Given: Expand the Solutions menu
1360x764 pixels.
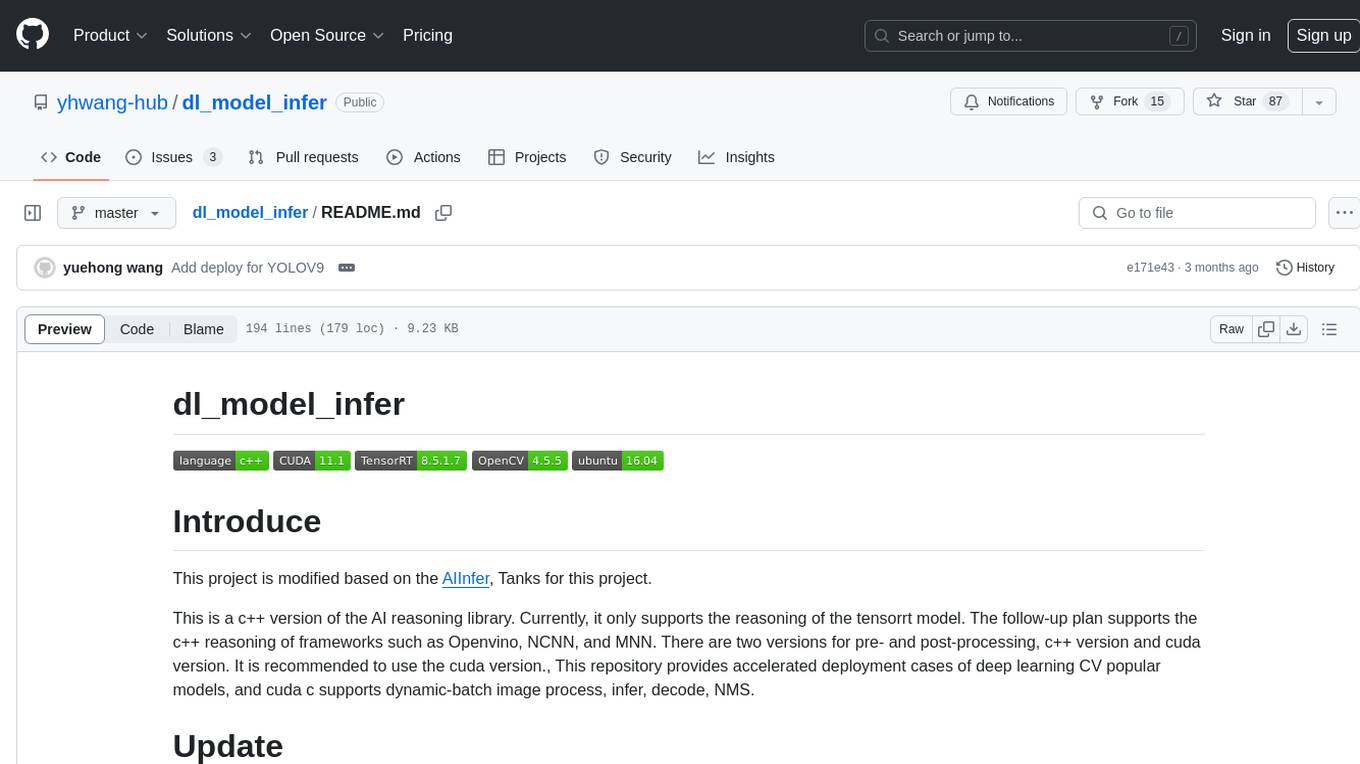Looking at the screenshot, I should click(208, 35).
